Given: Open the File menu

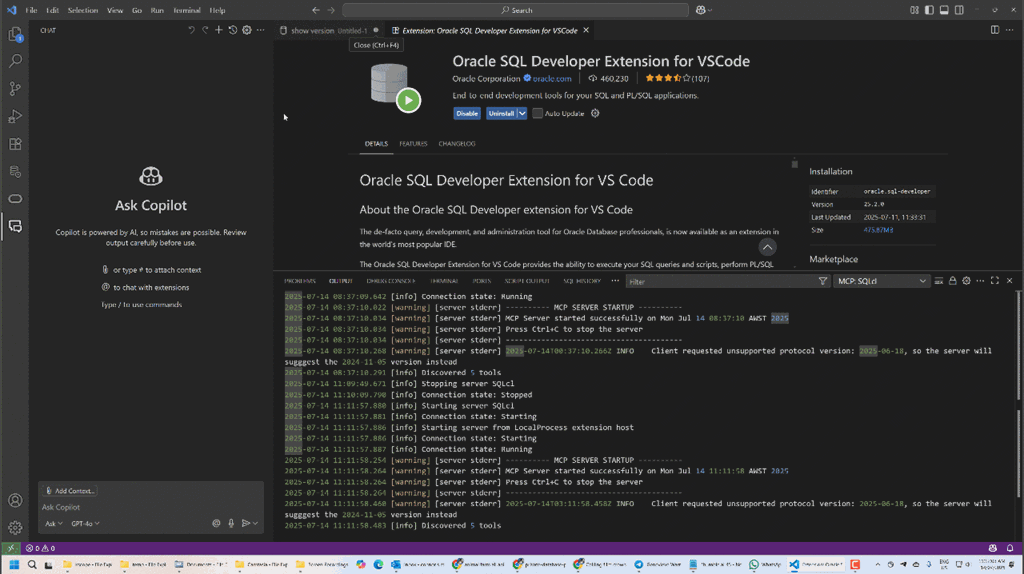Looking at the screenshot, I should click(31, 10).
